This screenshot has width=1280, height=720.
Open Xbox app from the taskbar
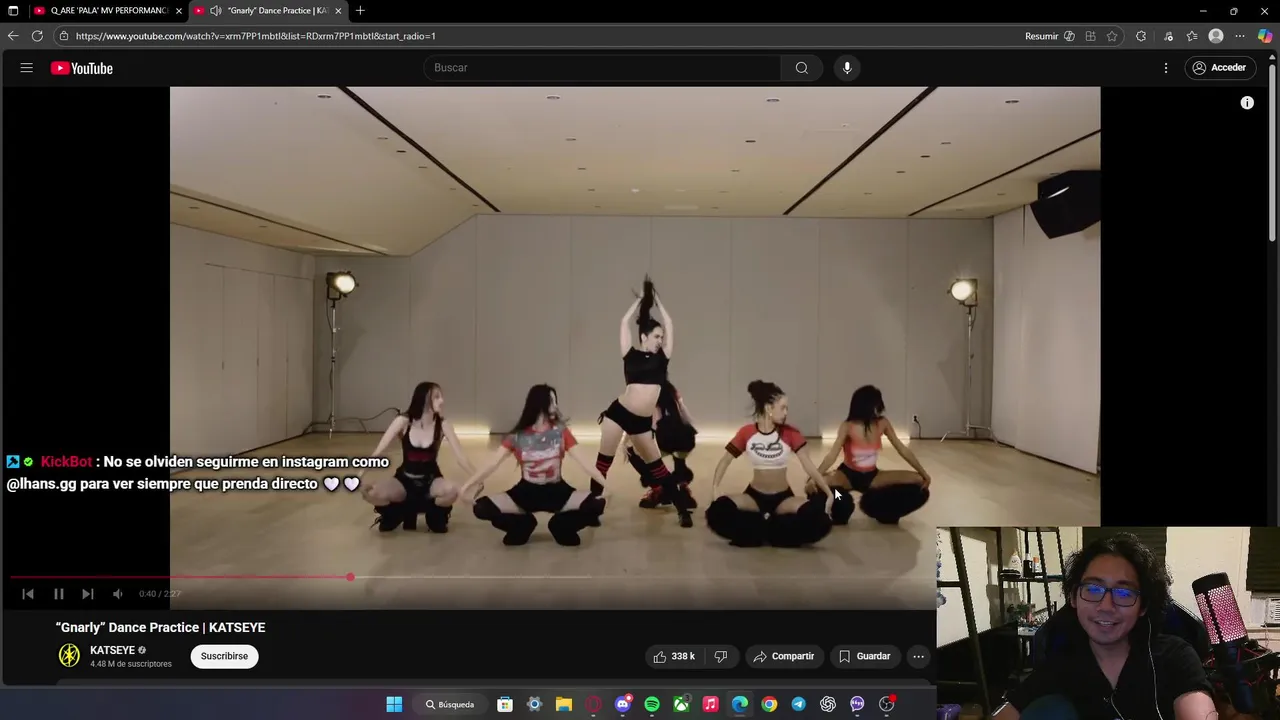[681, 704]
